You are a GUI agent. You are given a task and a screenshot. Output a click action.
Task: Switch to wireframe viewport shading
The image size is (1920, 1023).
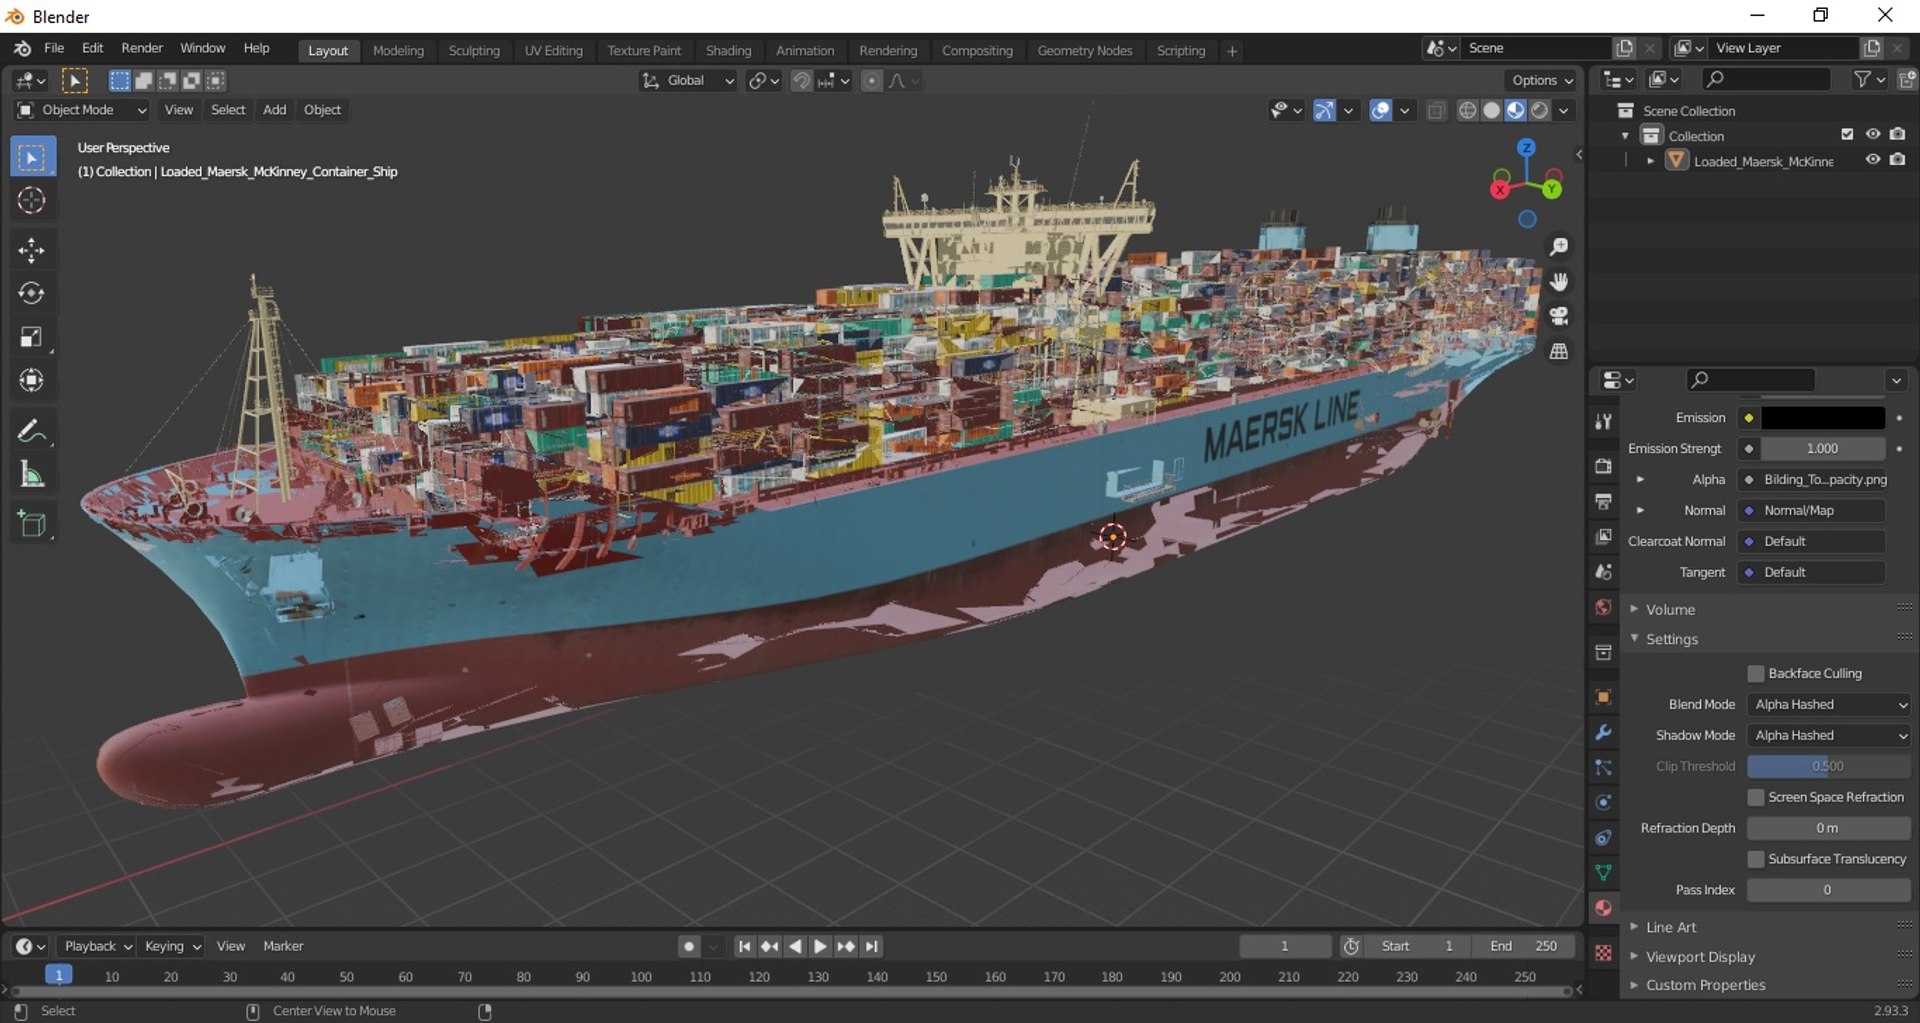[x=1467, y=110]
